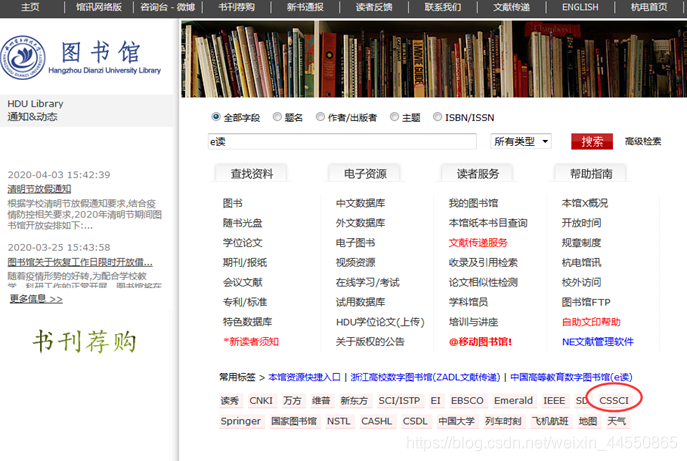The image size is (687, 461).
Task: Click the search input field containing e读
Action: 342,142
